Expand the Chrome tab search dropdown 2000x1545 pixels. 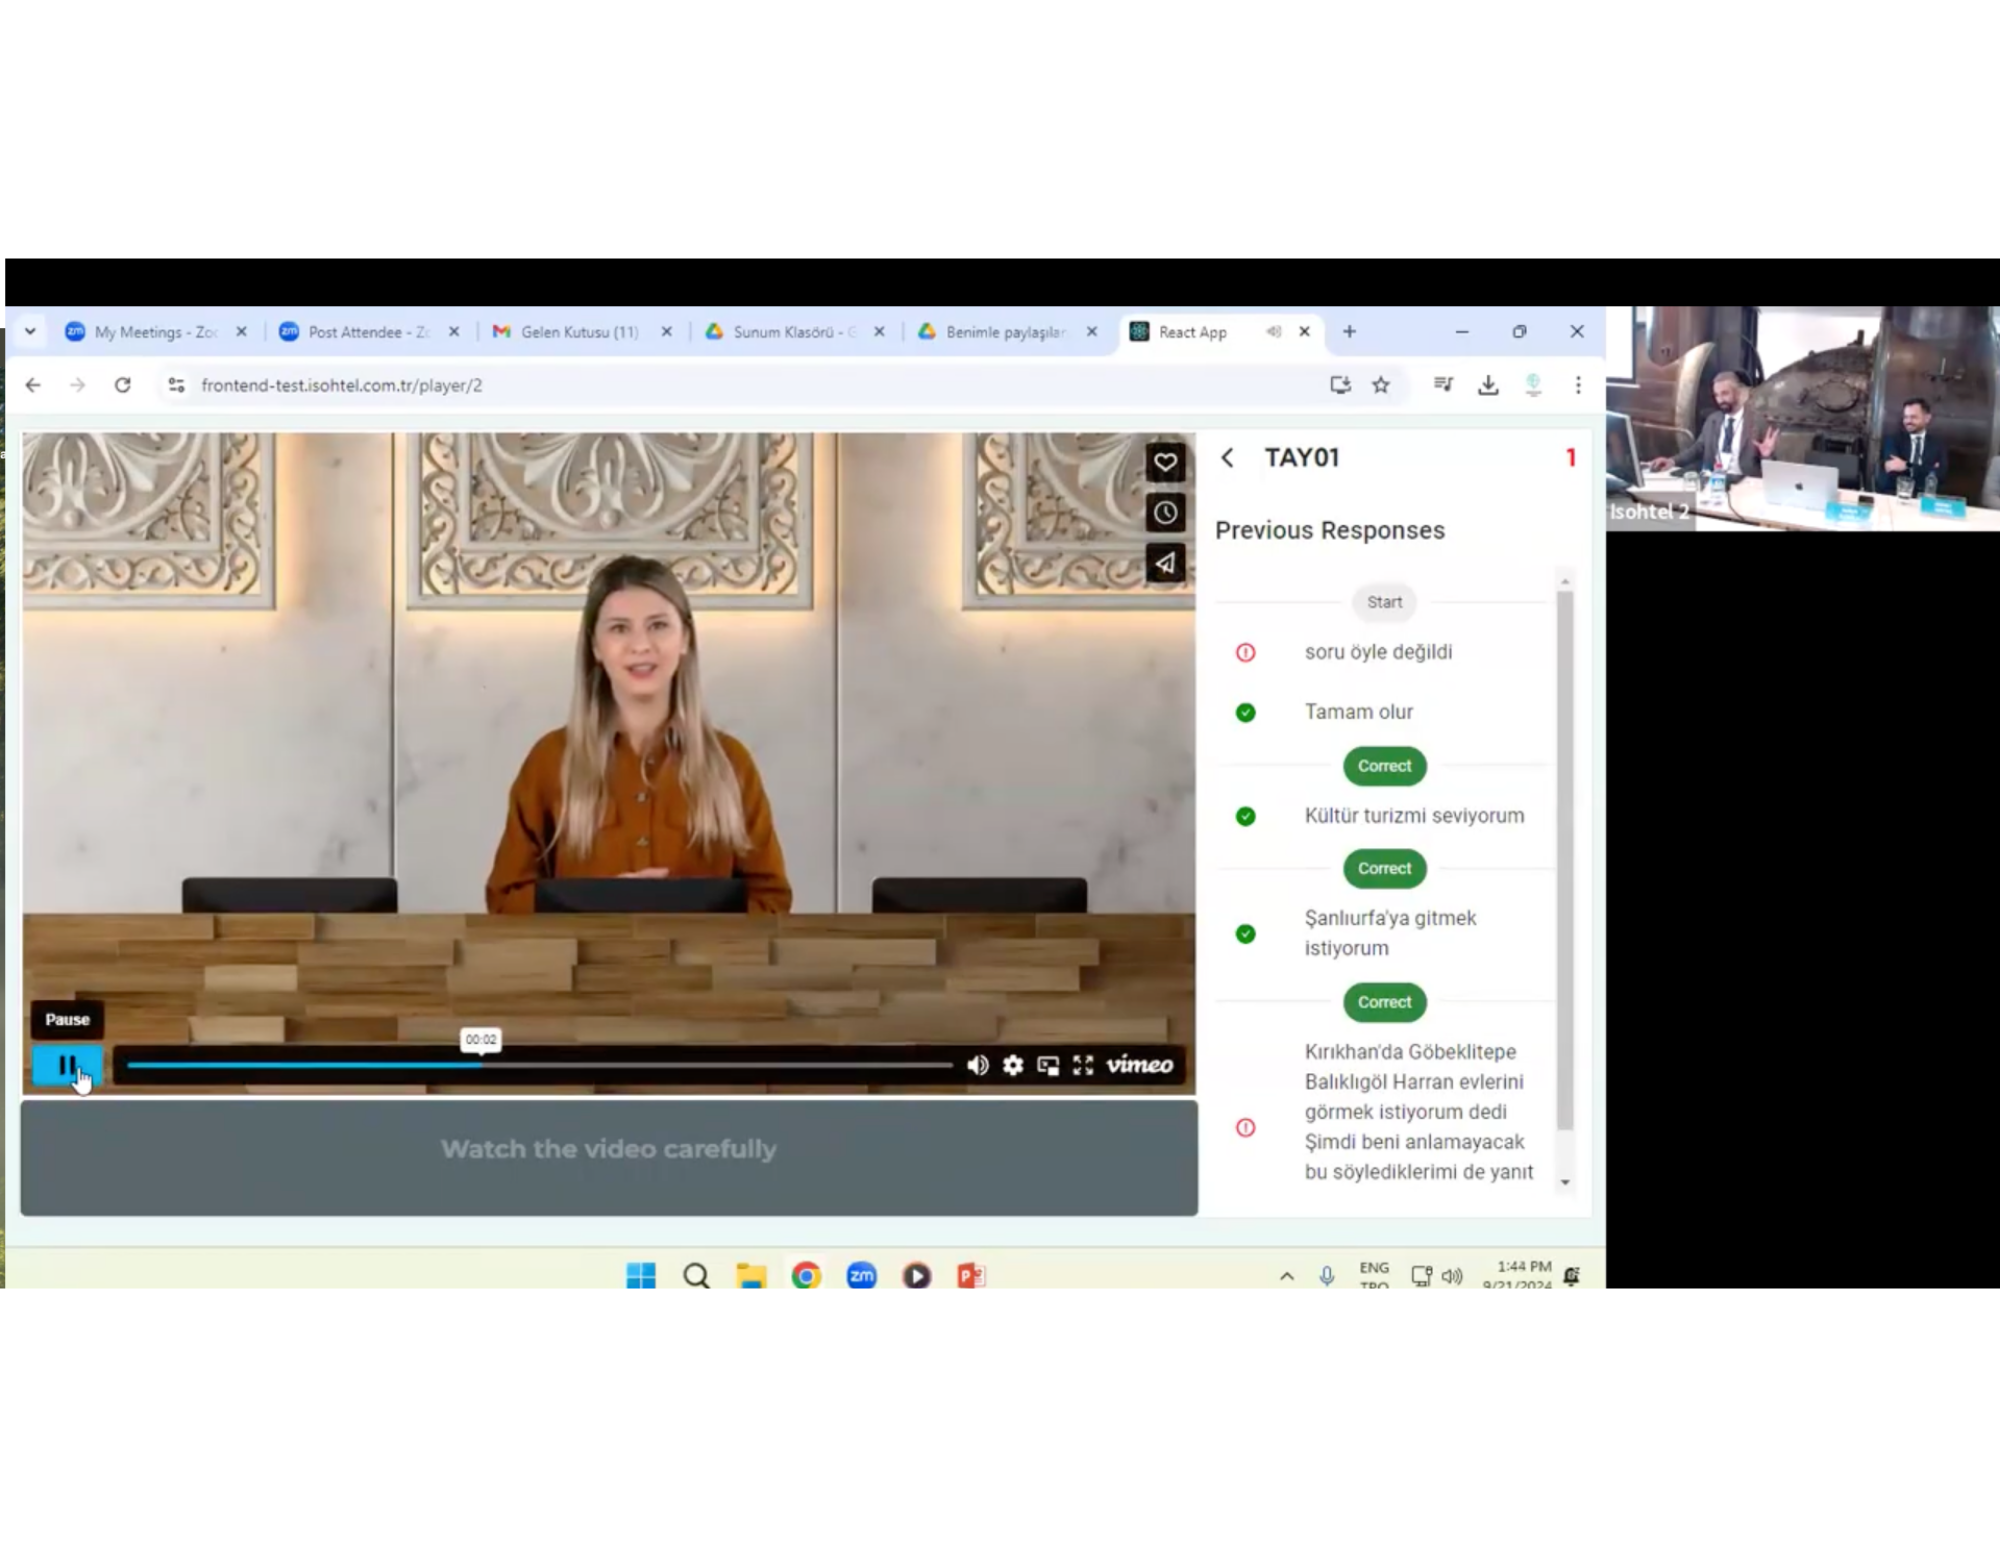[31, 332]
